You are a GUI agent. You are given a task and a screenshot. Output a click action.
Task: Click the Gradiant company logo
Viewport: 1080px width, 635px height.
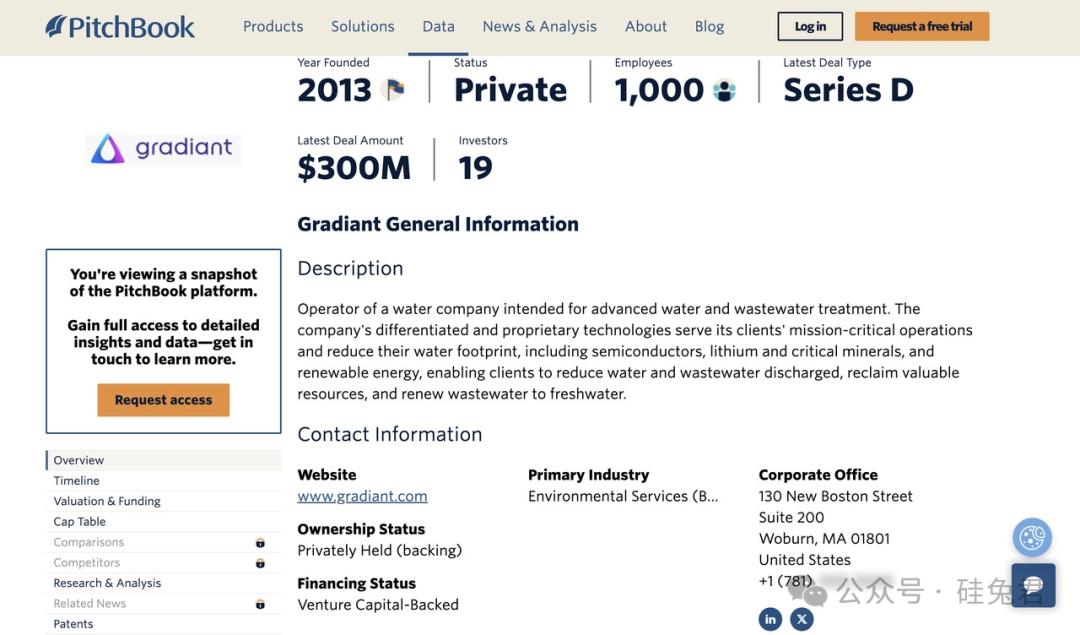(x=163, y=149)
